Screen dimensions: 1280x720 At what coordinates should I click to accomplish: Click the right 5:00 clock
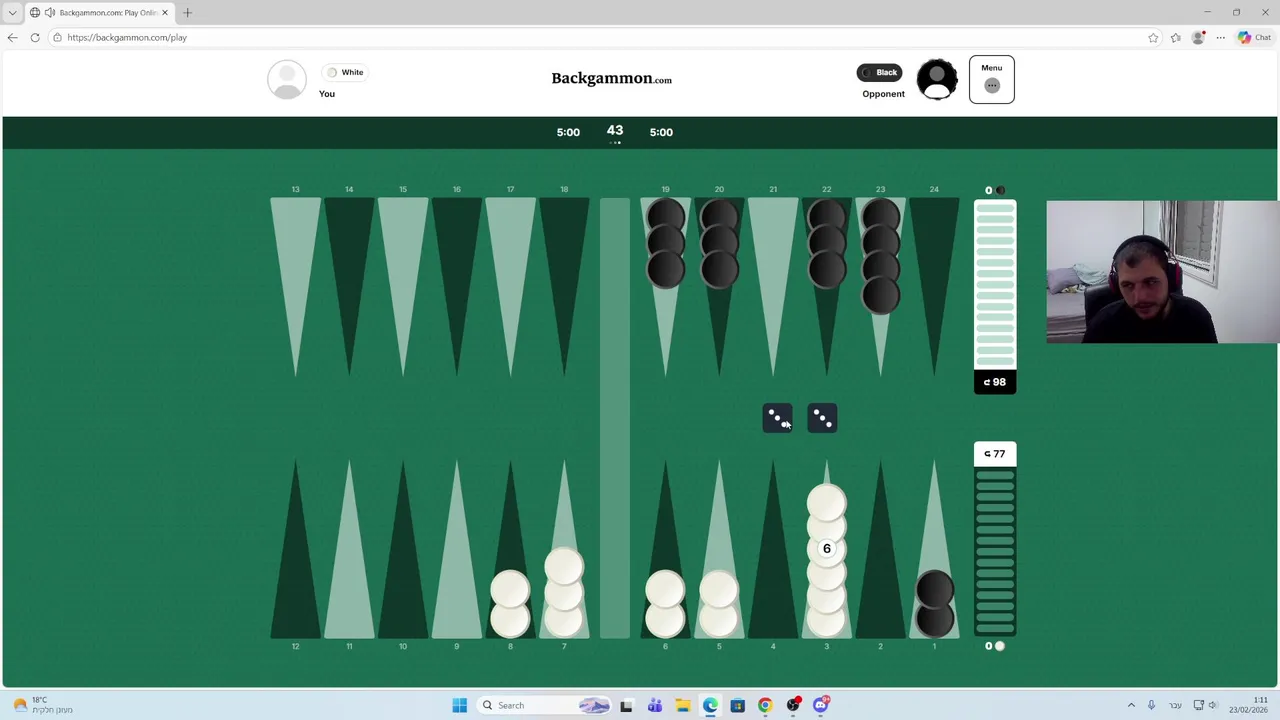(x=661, y=132)
